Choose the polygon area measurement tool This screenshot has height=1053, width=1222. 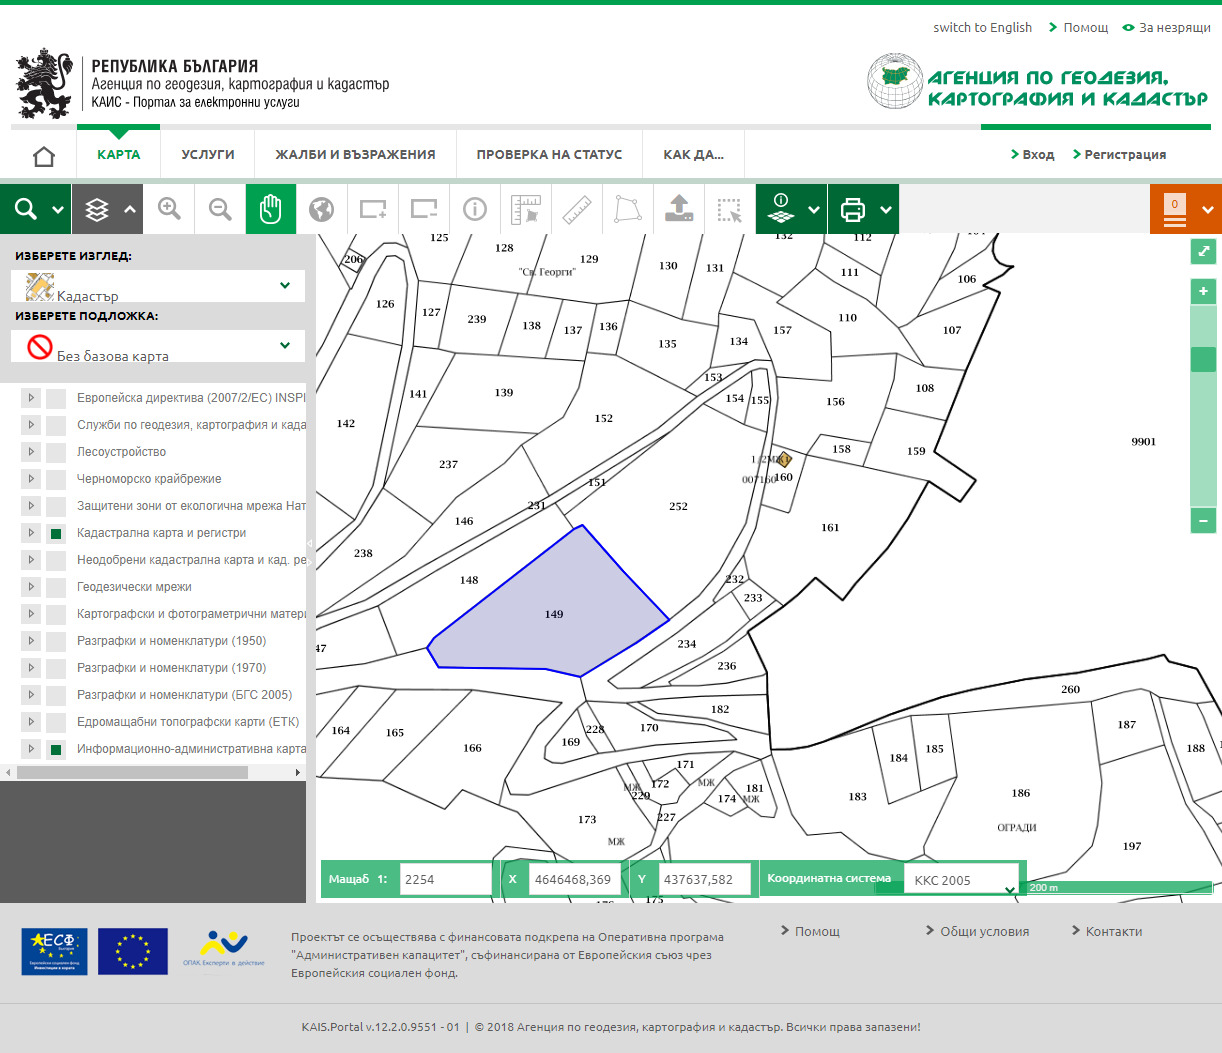(x=627, y=209)
